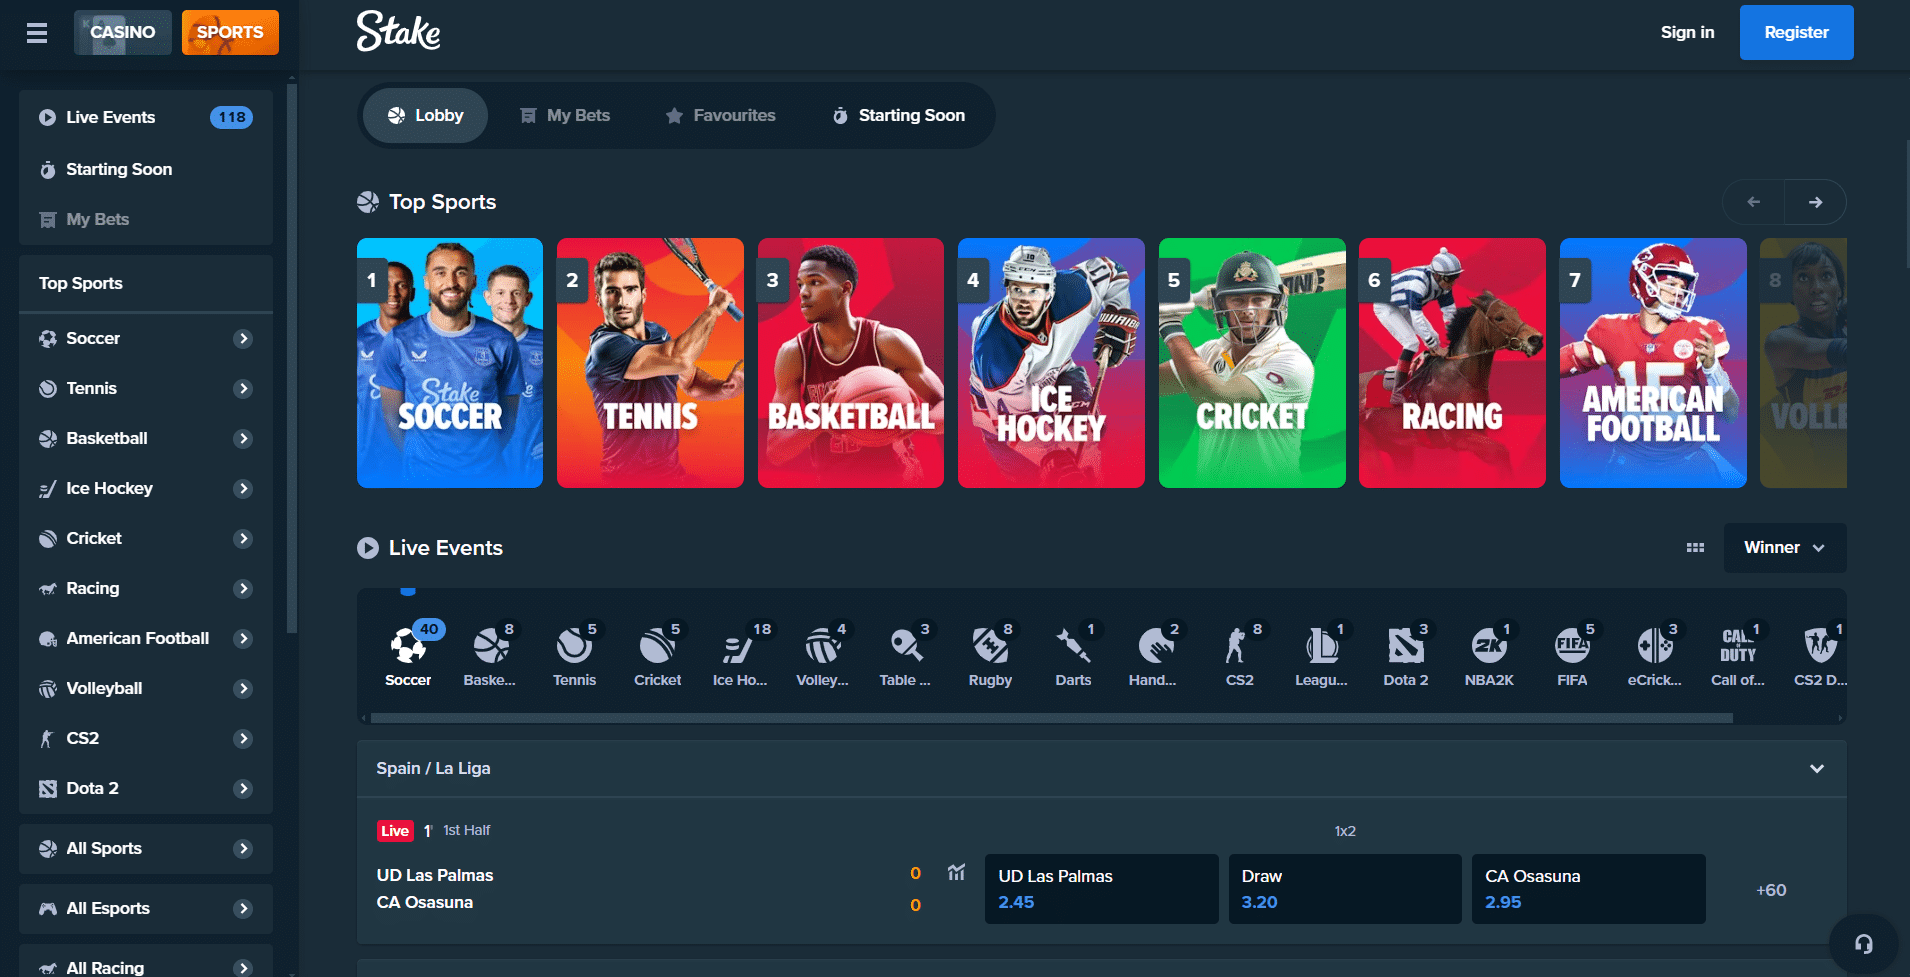Click the Sign in link
The image size is (1910, 977).
click(x=1687, y=32)
